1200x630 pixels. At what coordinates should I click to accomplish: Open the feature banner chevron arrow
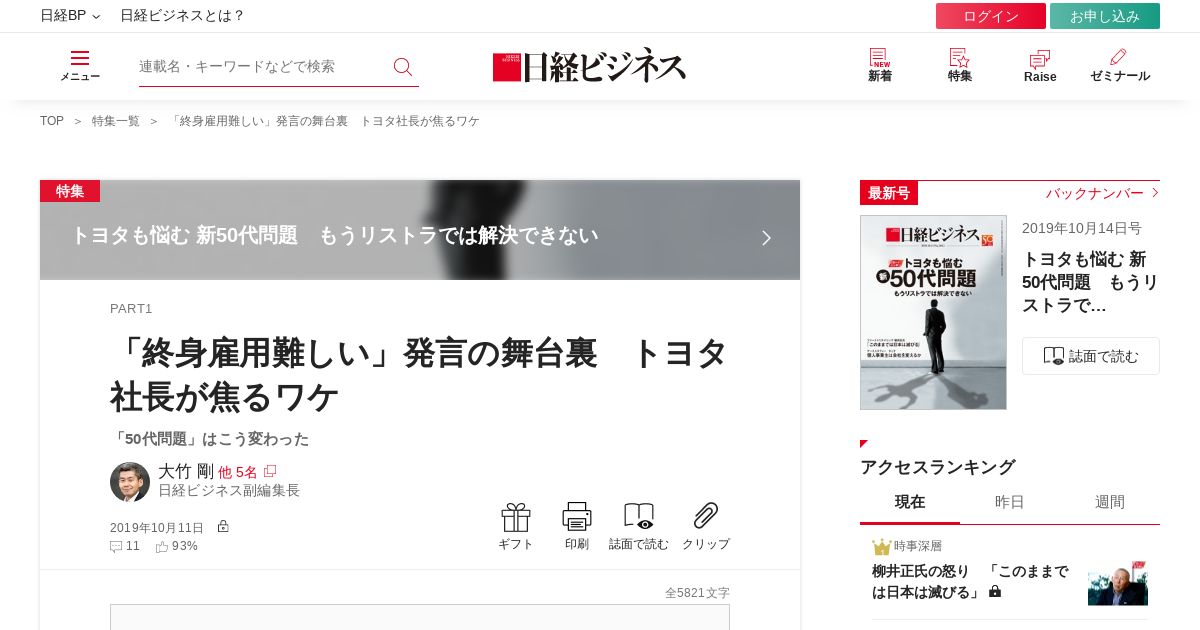(x=767, y=238)
